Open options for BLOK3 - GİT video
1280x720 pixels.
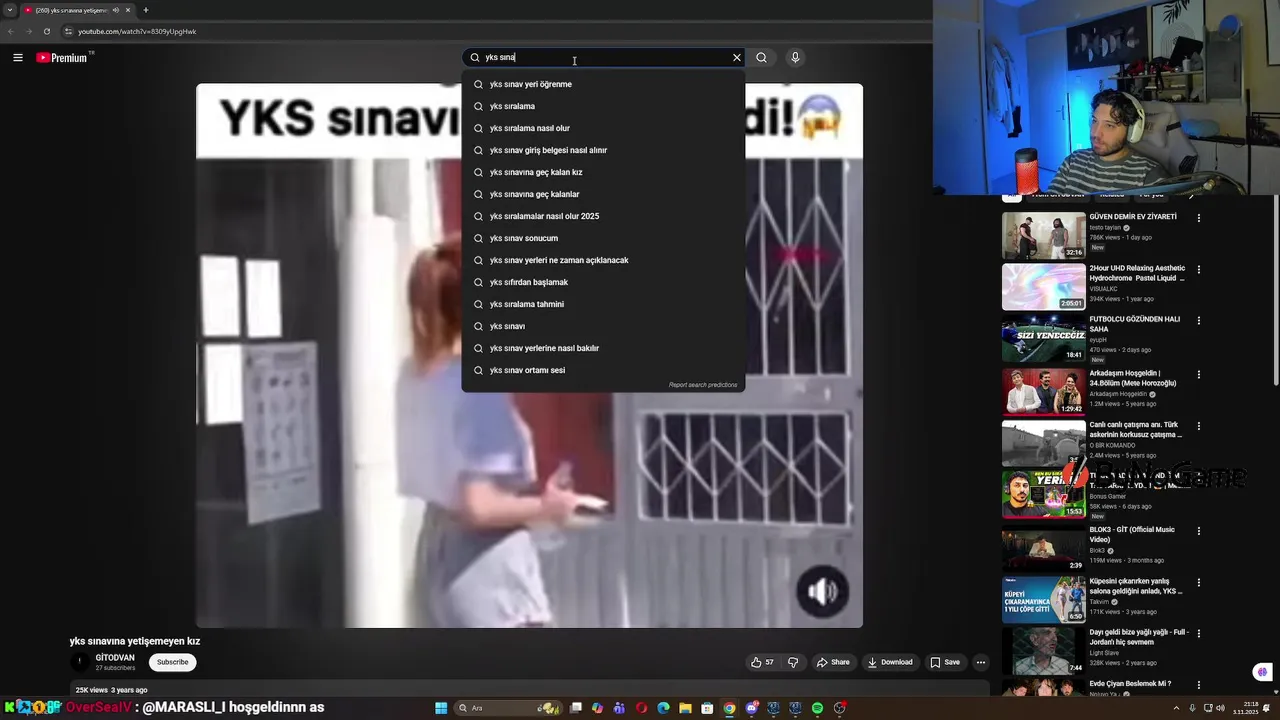(1199, 531)
